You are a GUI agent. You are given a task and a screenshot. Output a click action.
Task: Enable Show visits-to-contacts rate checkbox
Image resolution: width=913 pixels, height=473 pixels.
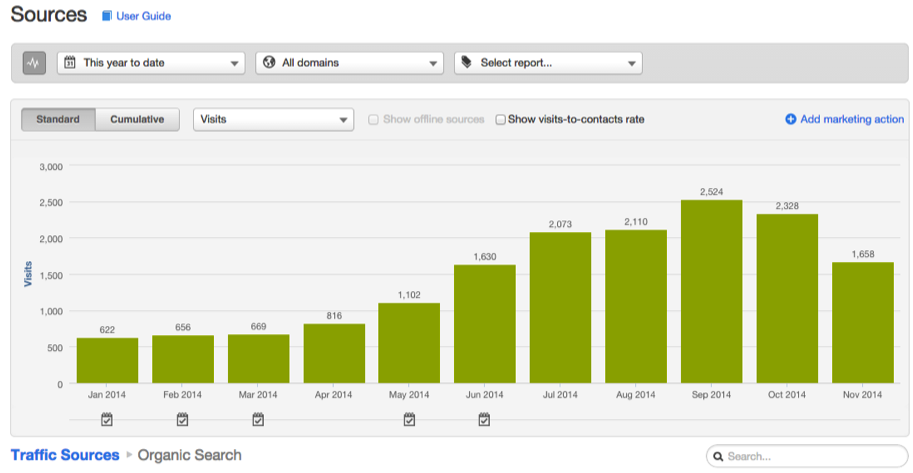(x=500, y=119)
